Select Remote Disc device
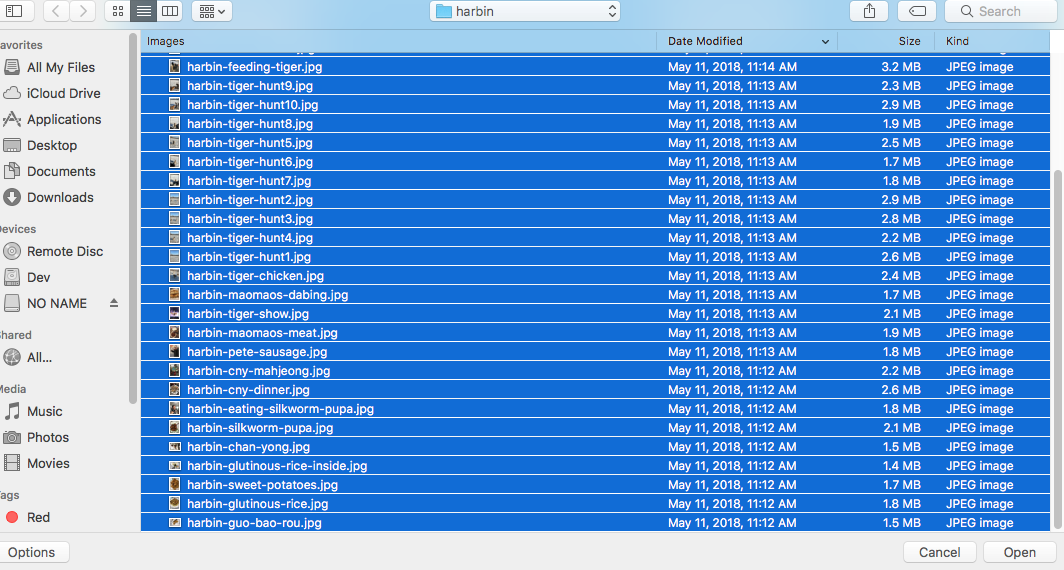The width and height of the screenshot is (1064, 570). (64, 251)
